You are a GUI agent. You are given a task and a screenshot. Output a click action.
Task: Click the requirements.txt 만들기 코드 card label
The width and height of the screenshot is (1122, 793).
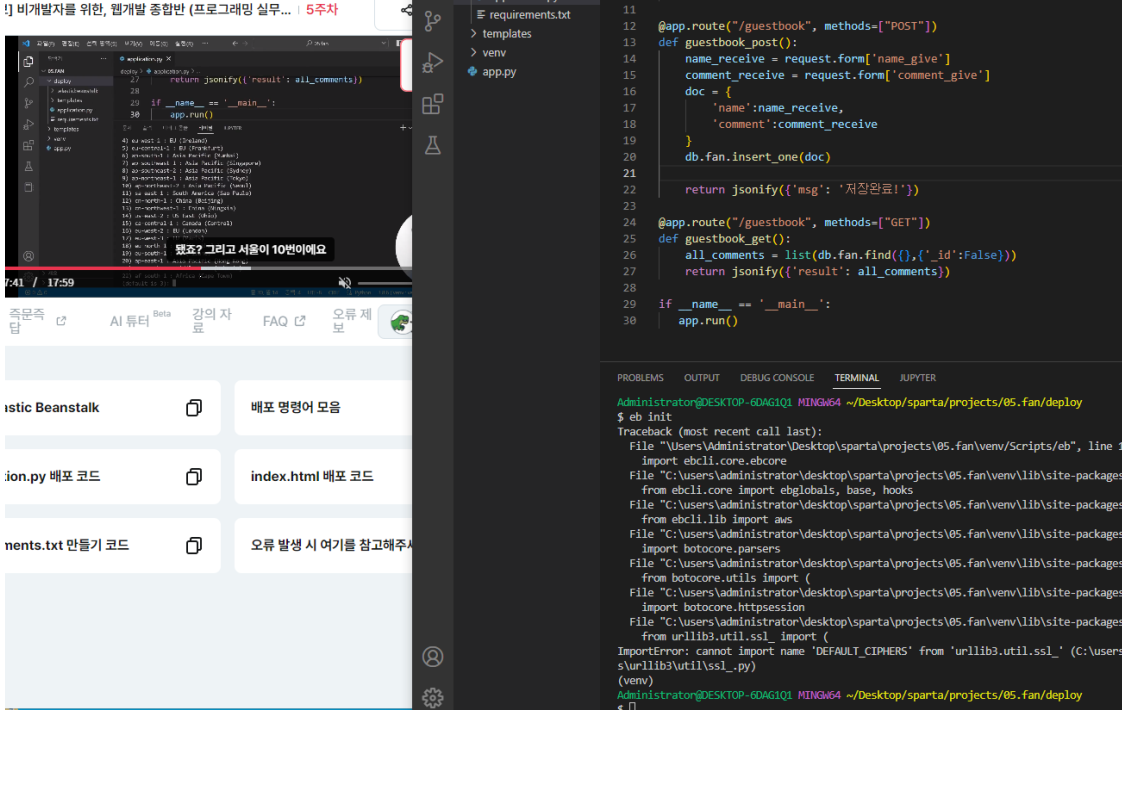pos(67,545)
